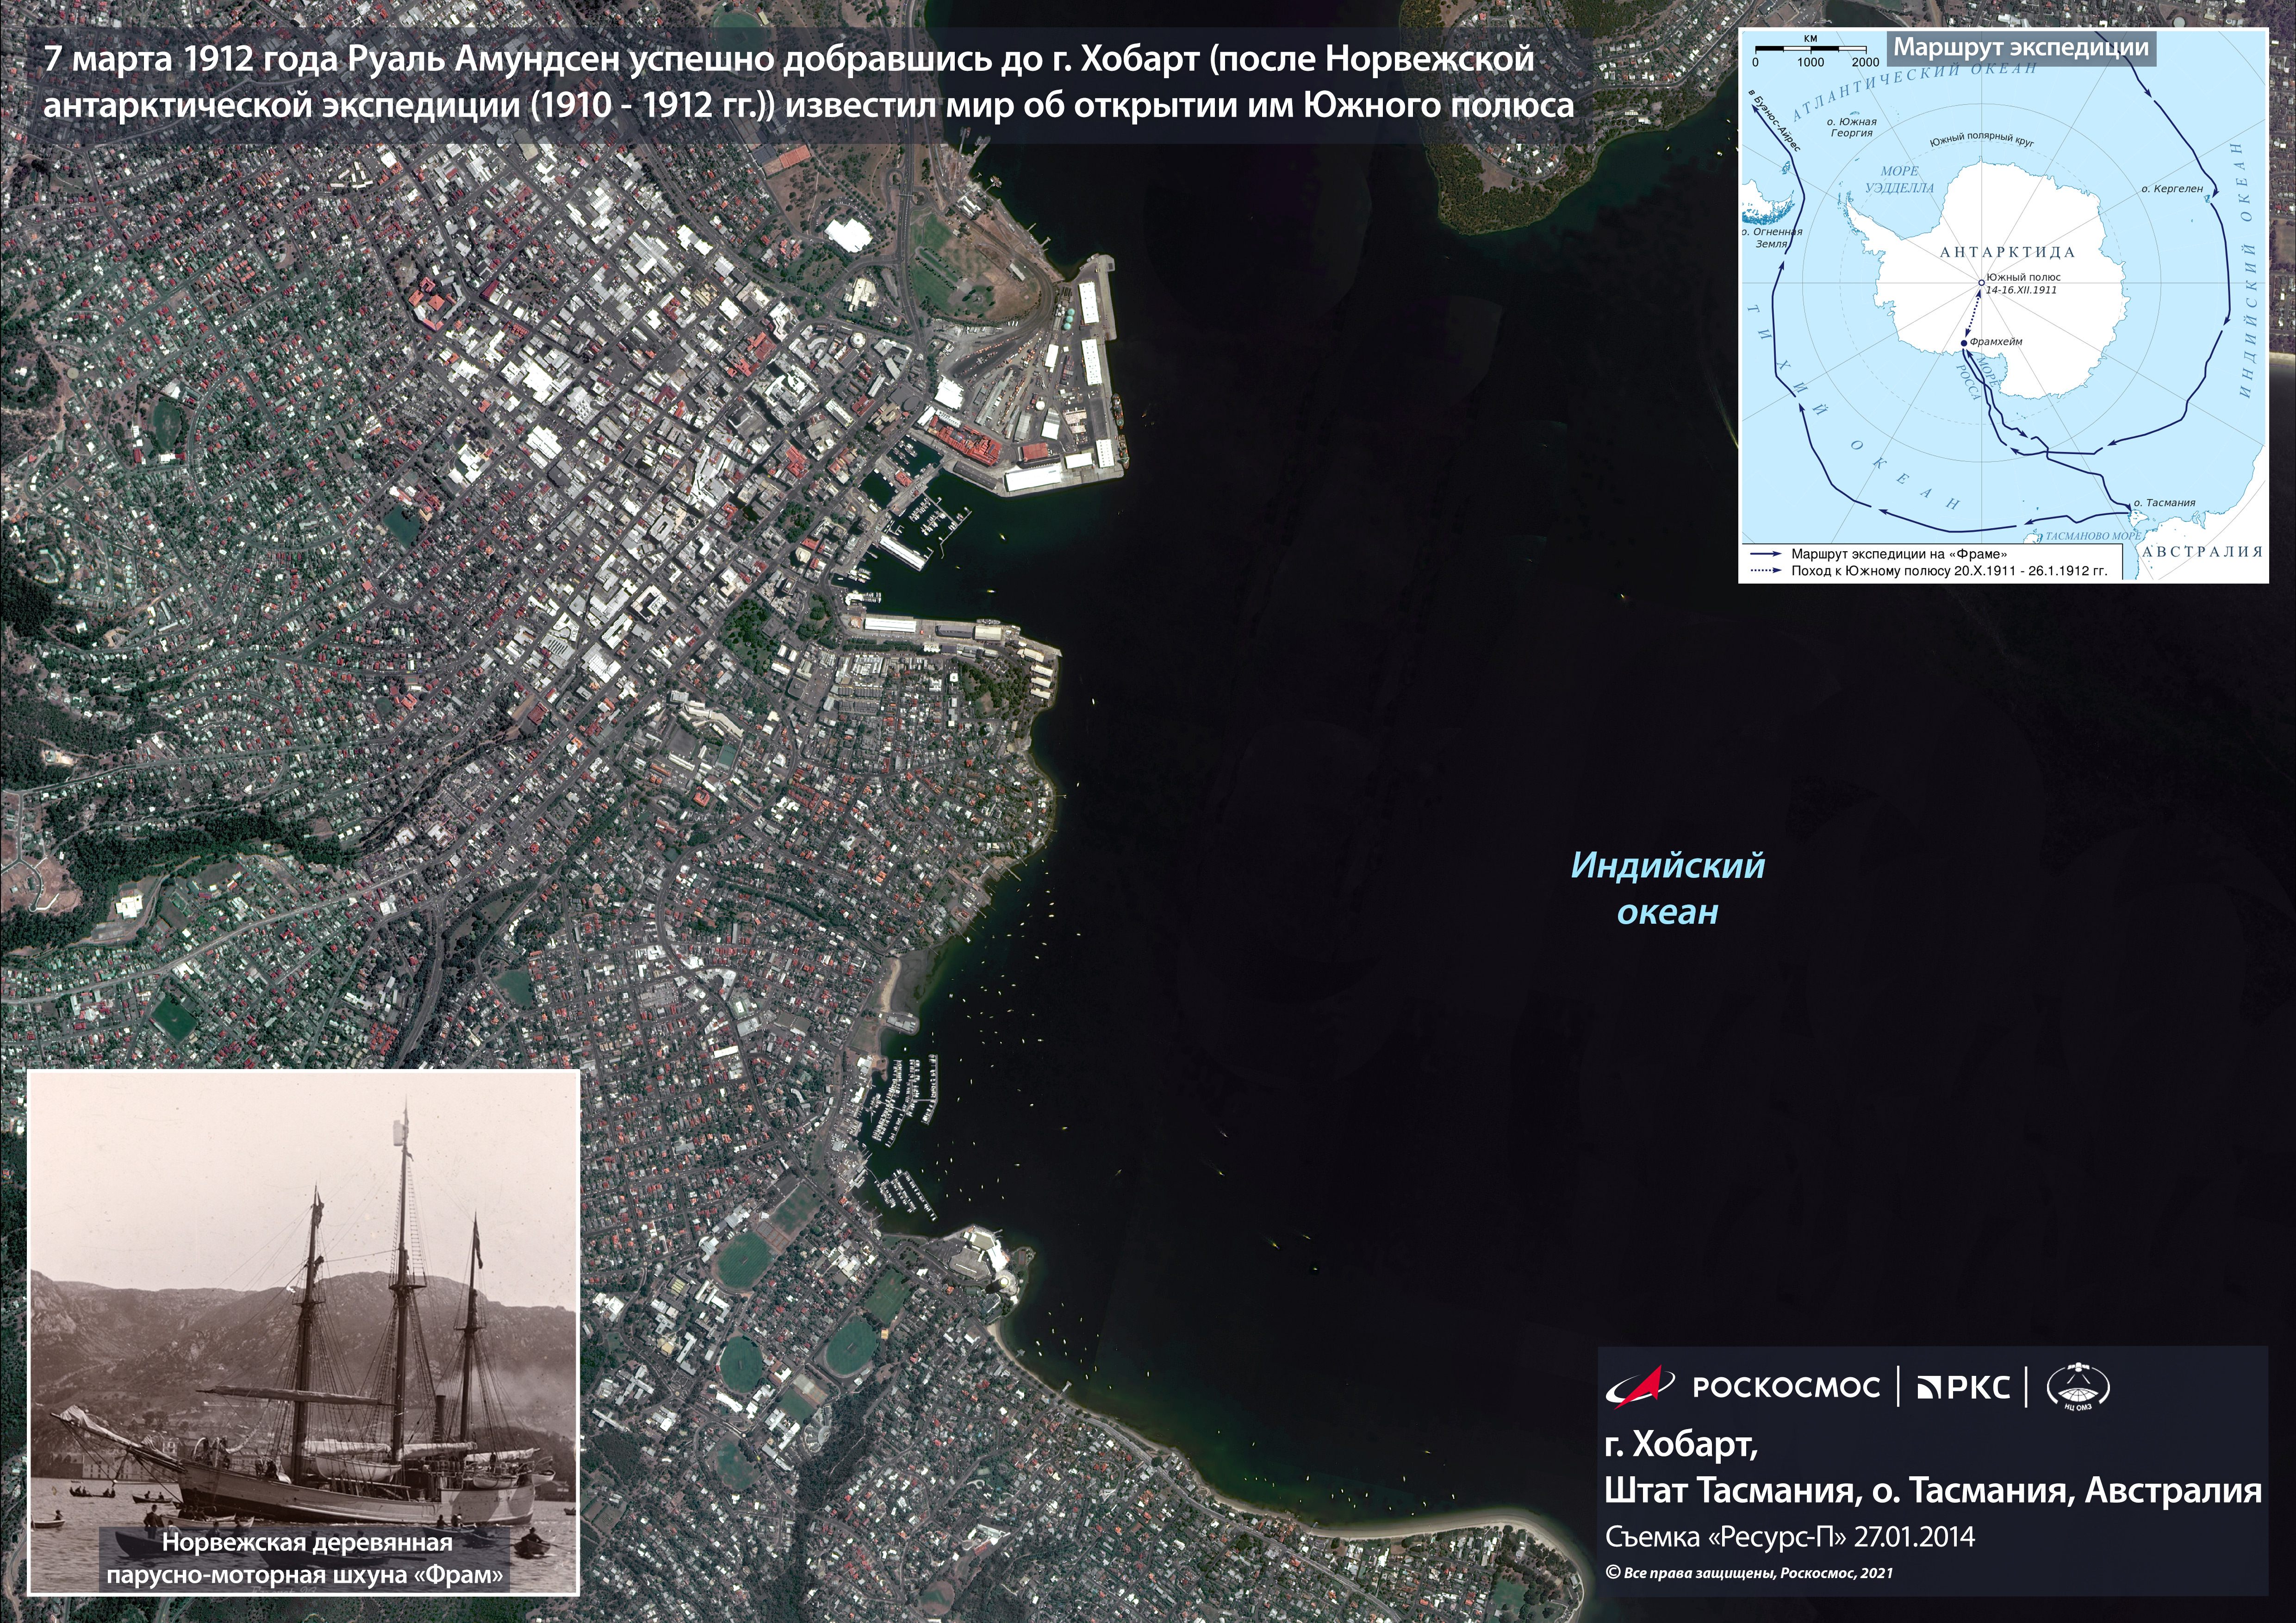Click the Фрамхейм base dot on the map
This screenshot has height=1623, width=2296.
(x=1964, y=343)
